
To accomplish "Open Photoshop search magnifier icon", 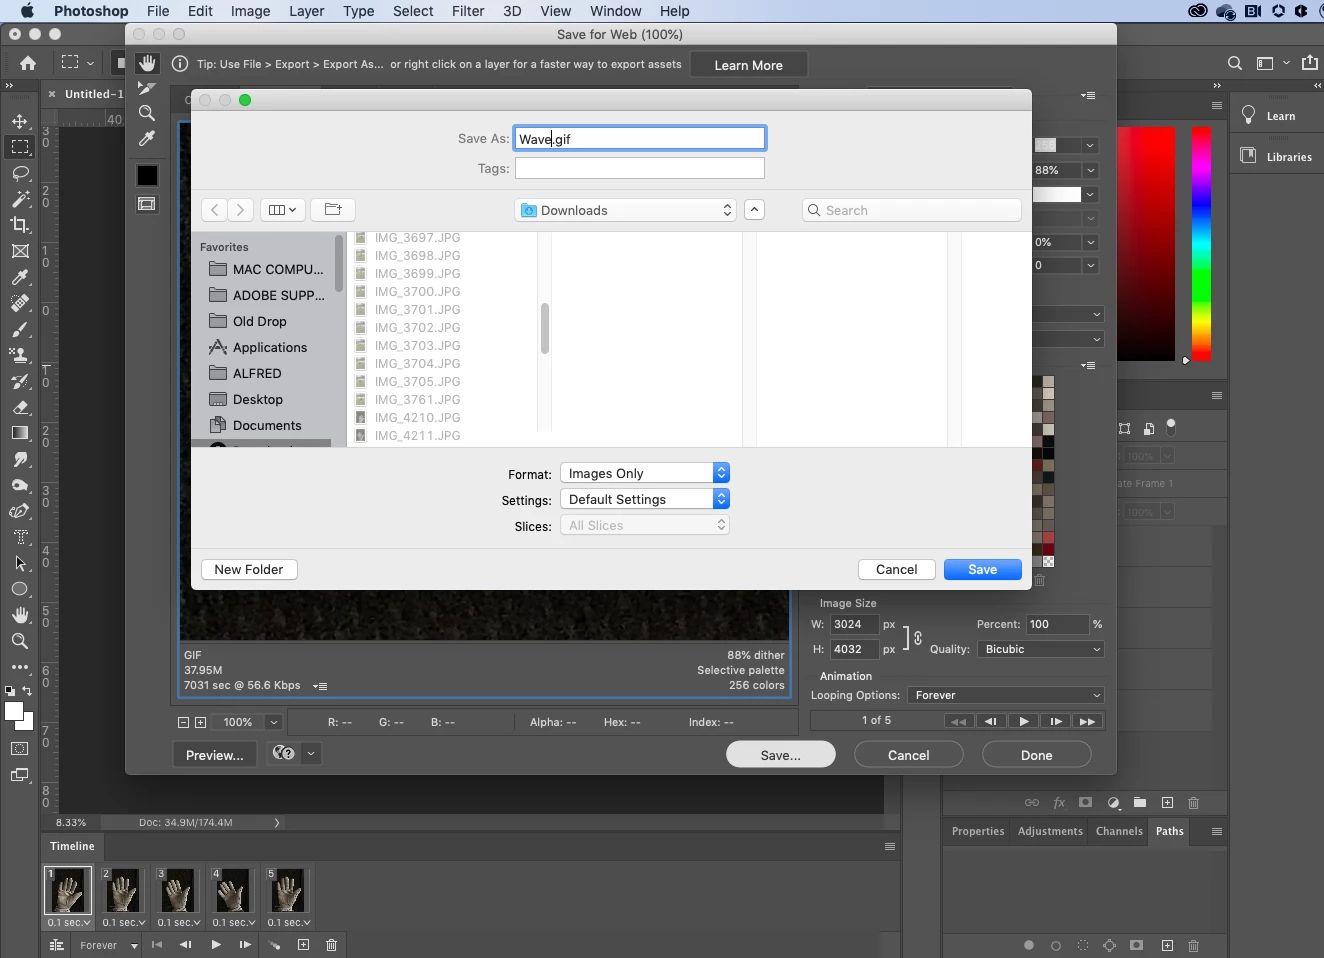I will click(1235, 63).
